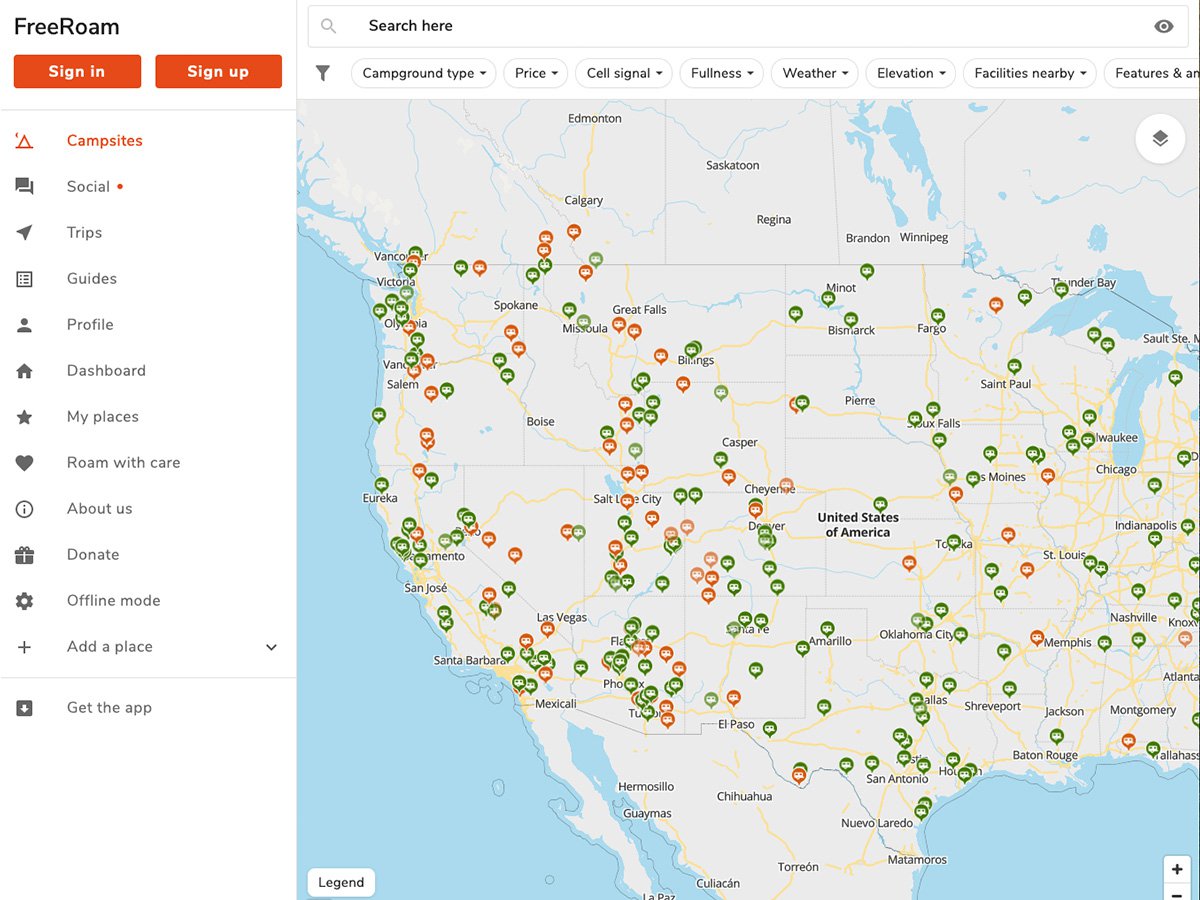Open the Guides section
The height and width of the screenshot is (900, 1200).
click(91, 279)
